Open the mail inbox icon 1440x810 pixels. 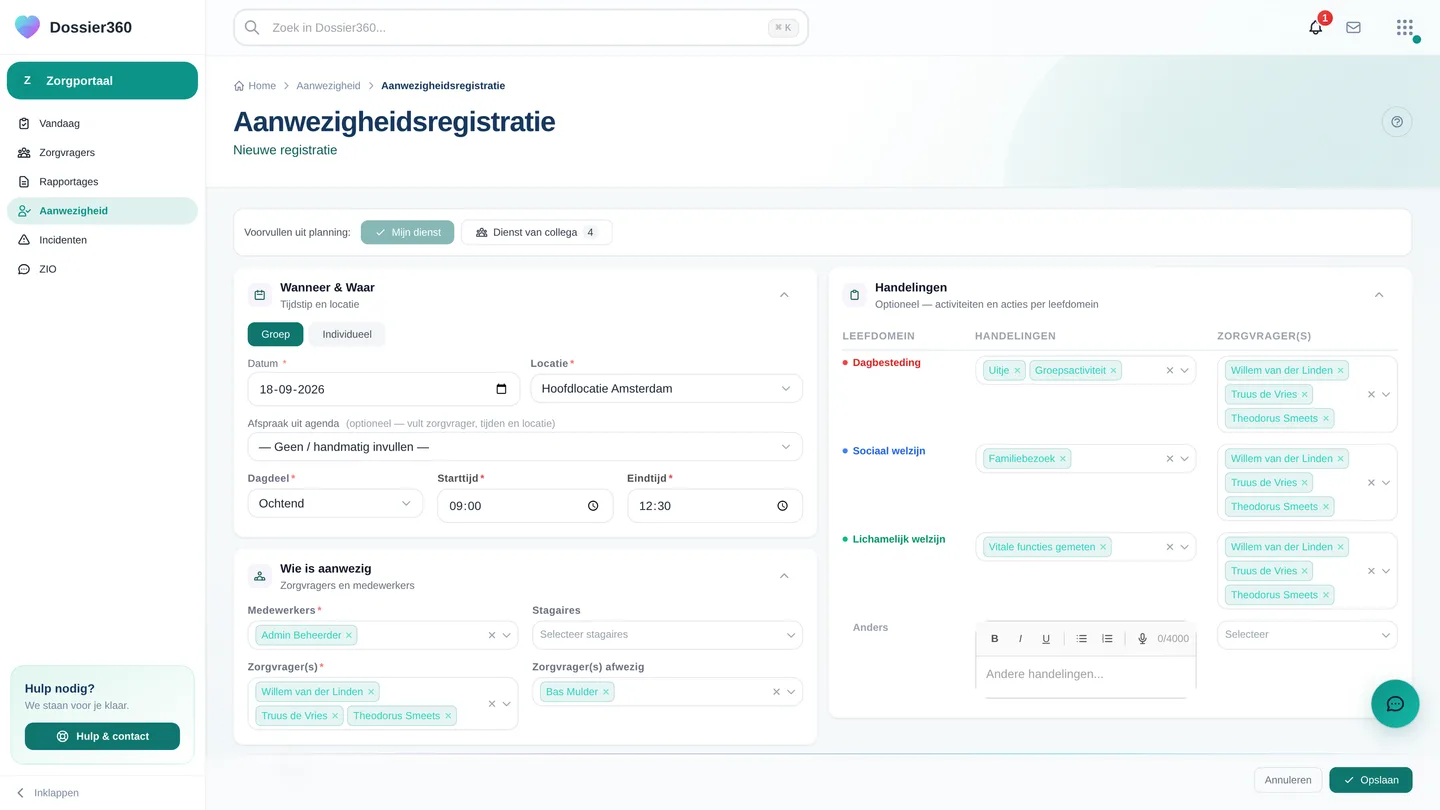[1353, 28]
